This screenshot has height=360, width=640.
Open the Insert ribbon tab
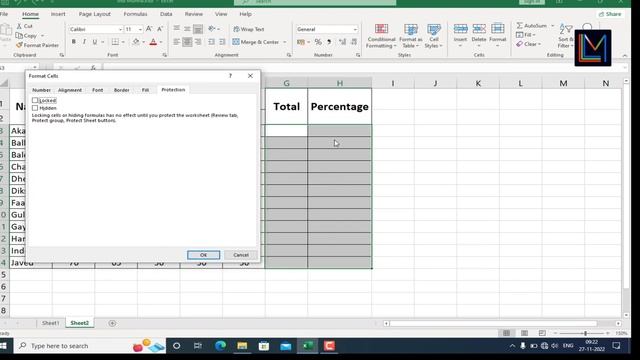tap(58, 14)
